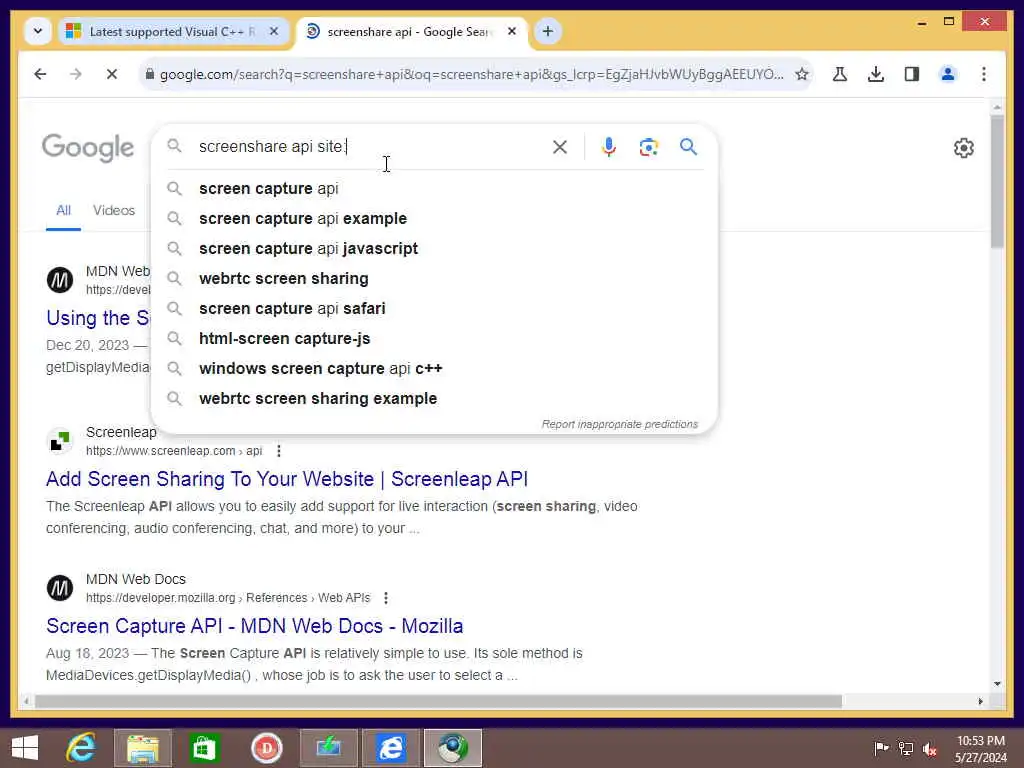This screenshot has width=1024, height=768.
Task: Switch to the Videos results tab
Action: (114, 211)
